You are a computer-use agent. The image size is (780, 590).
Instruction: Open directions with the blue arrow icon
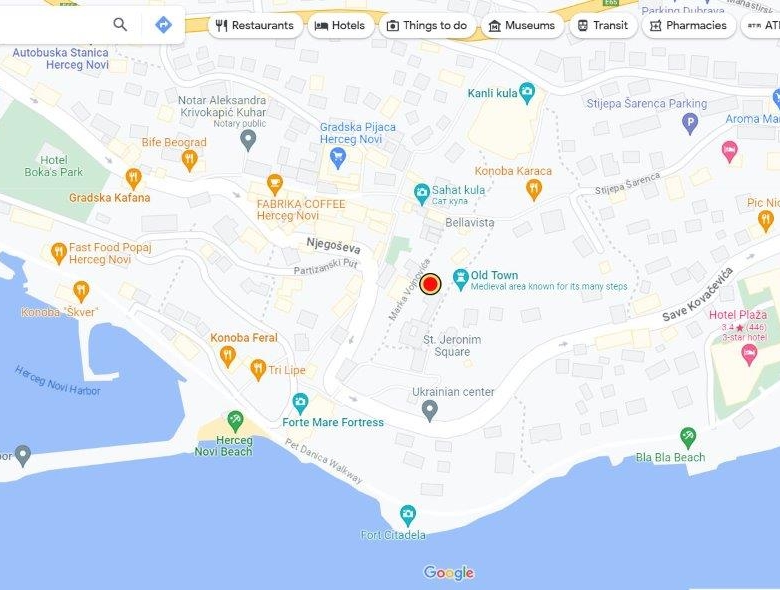pyautogui.click(x=163, y=24)
